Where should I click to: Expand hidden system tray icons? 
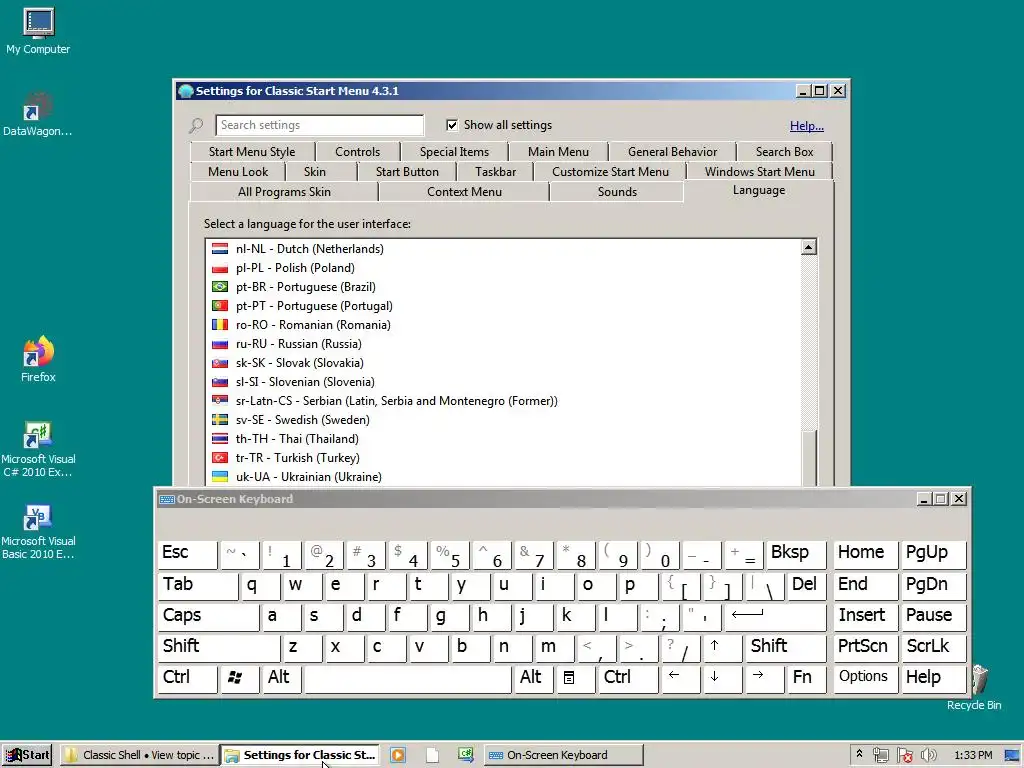click(859, 754)
